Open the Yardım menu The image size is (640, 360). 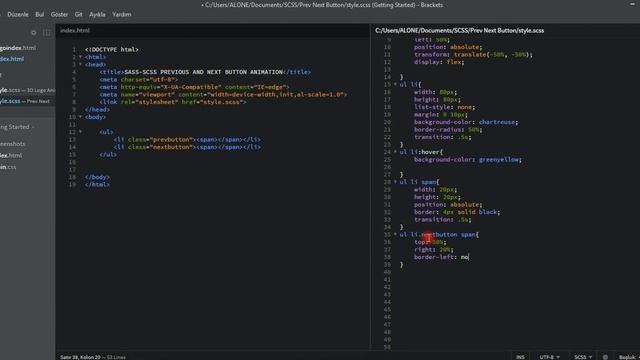click(122, 14)
